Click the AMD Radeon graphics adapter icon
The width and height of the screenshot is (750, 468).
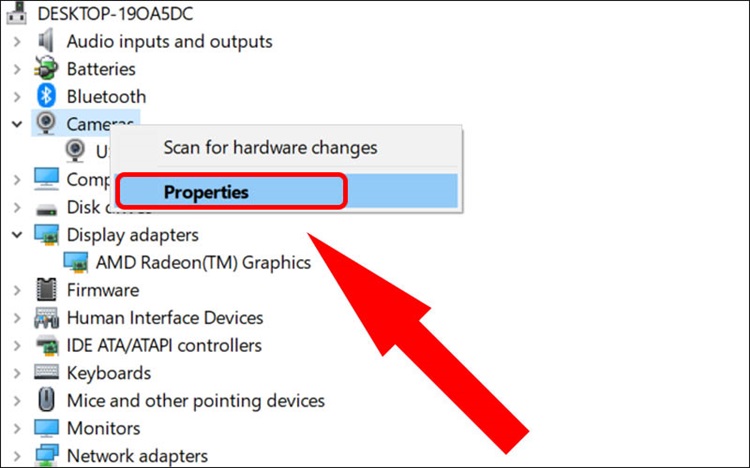coord(76,262)
